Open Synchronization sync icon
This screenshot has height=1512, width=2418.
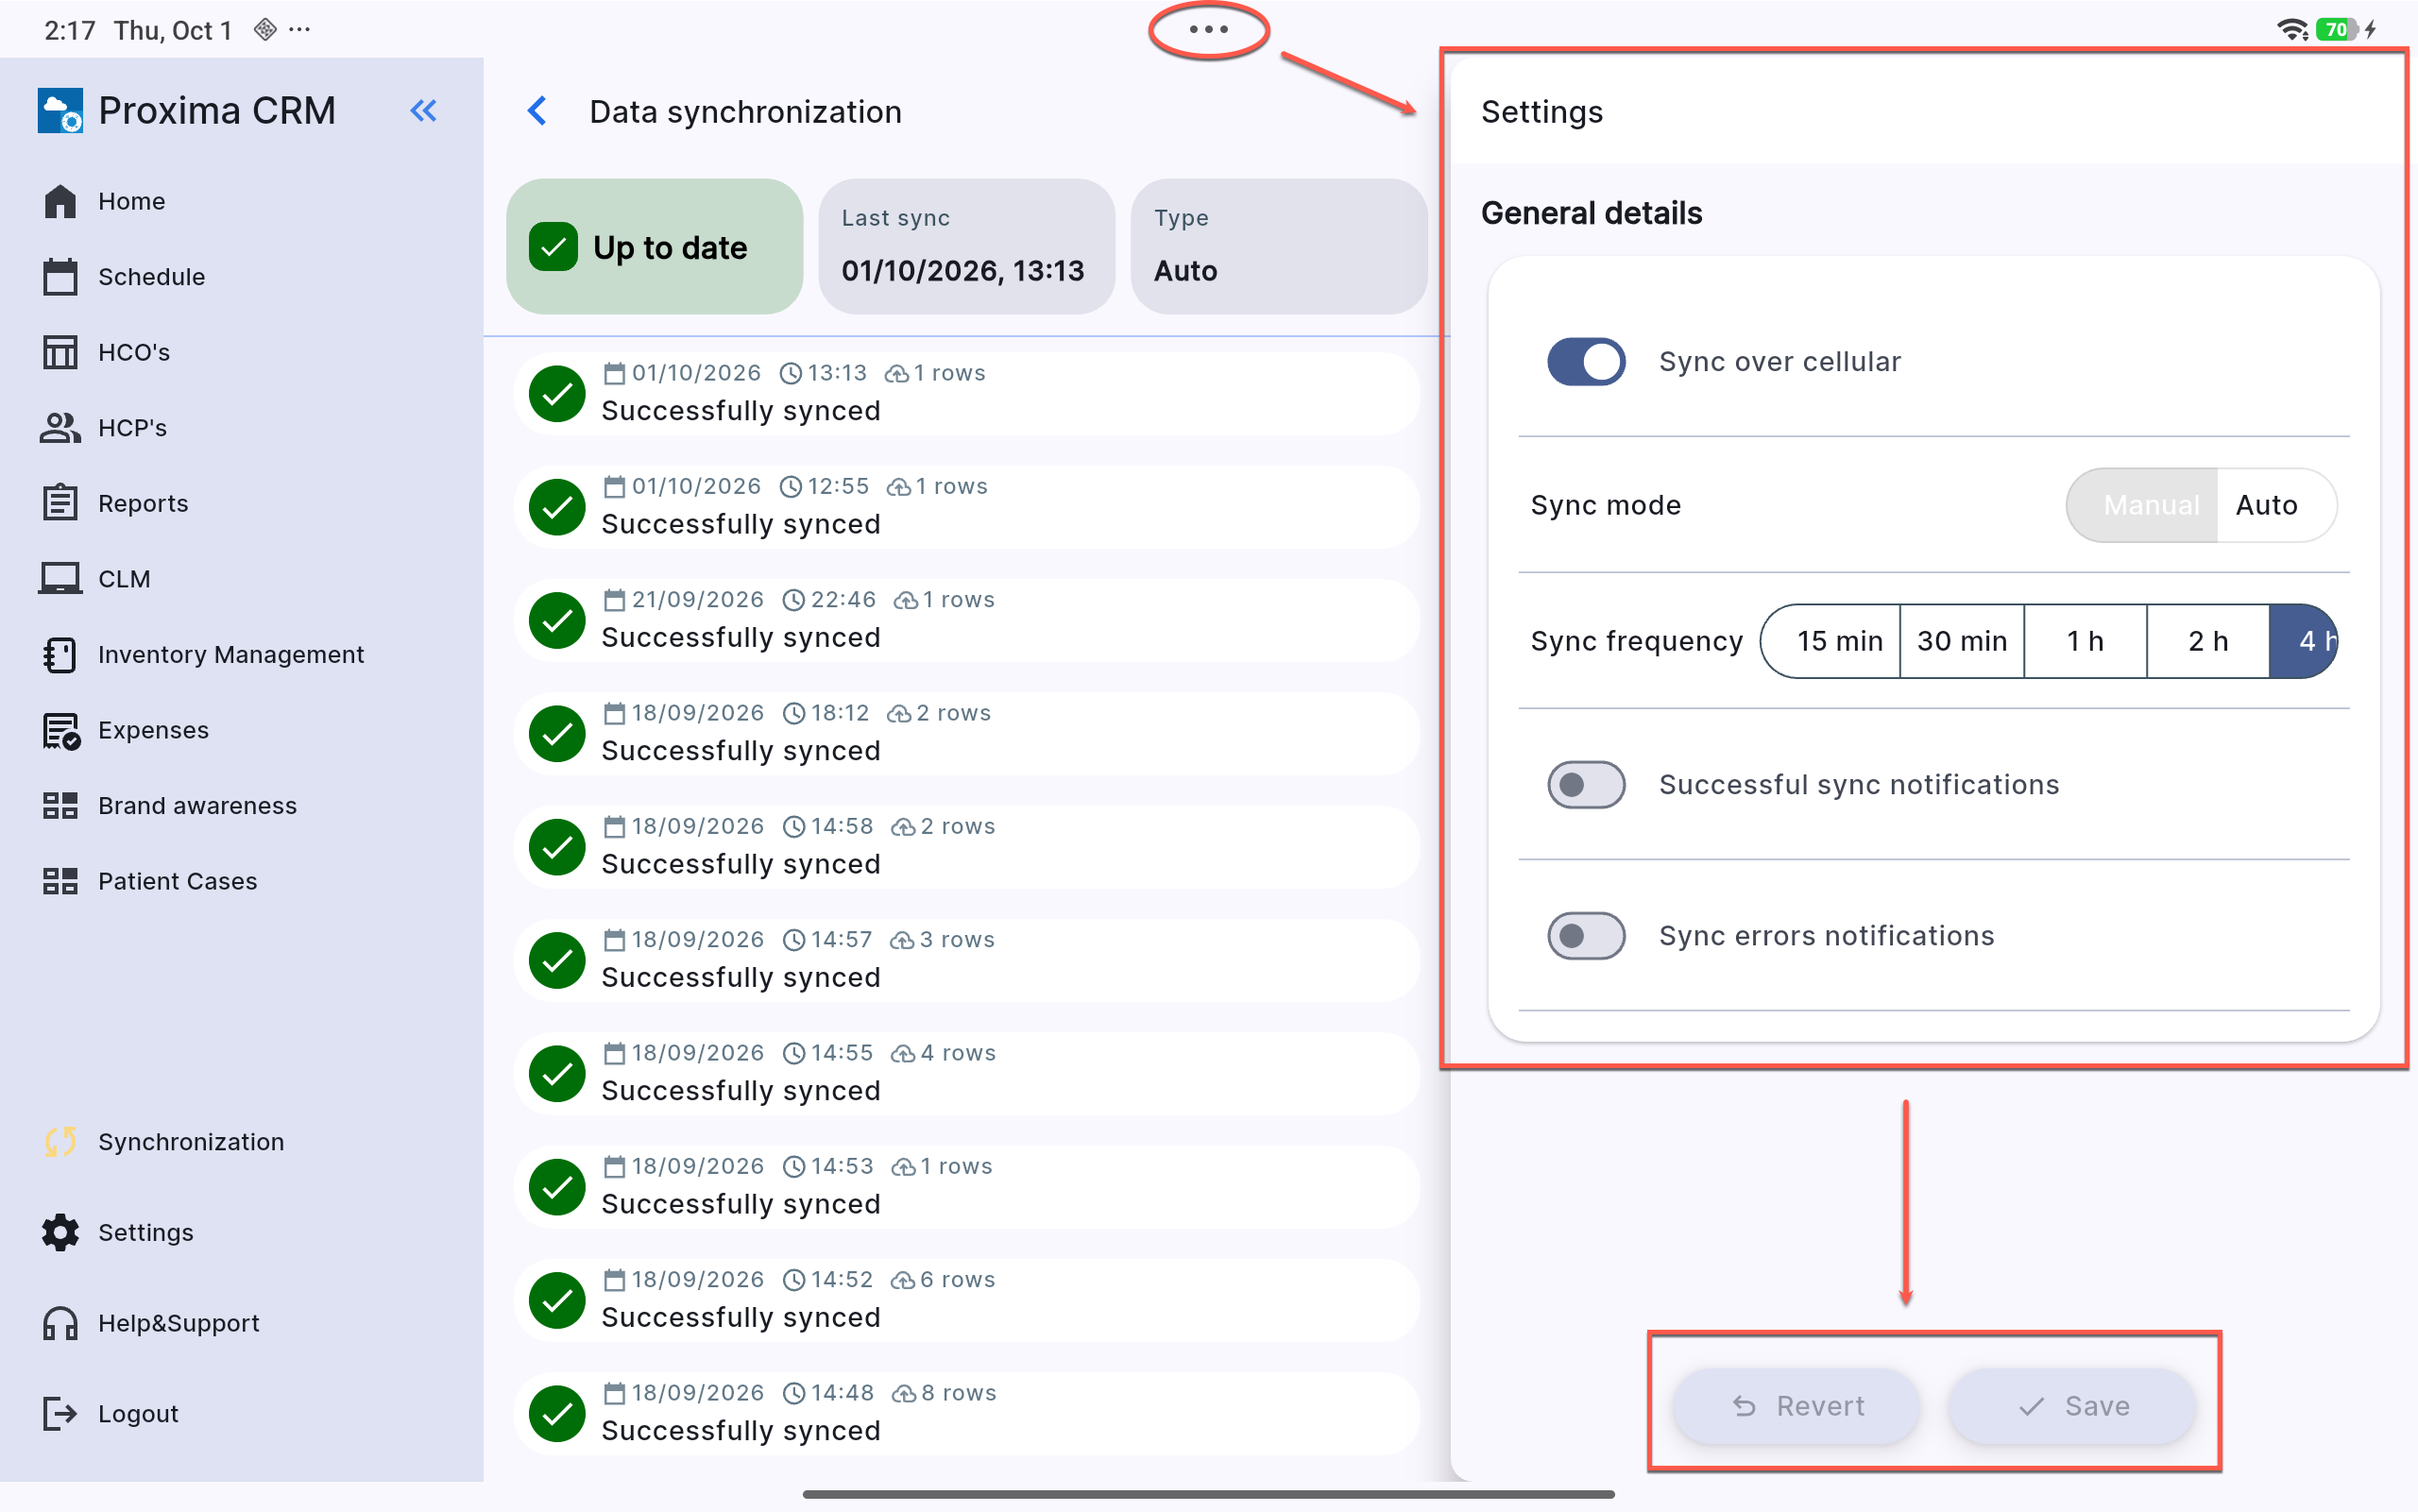coord(60,1141)
